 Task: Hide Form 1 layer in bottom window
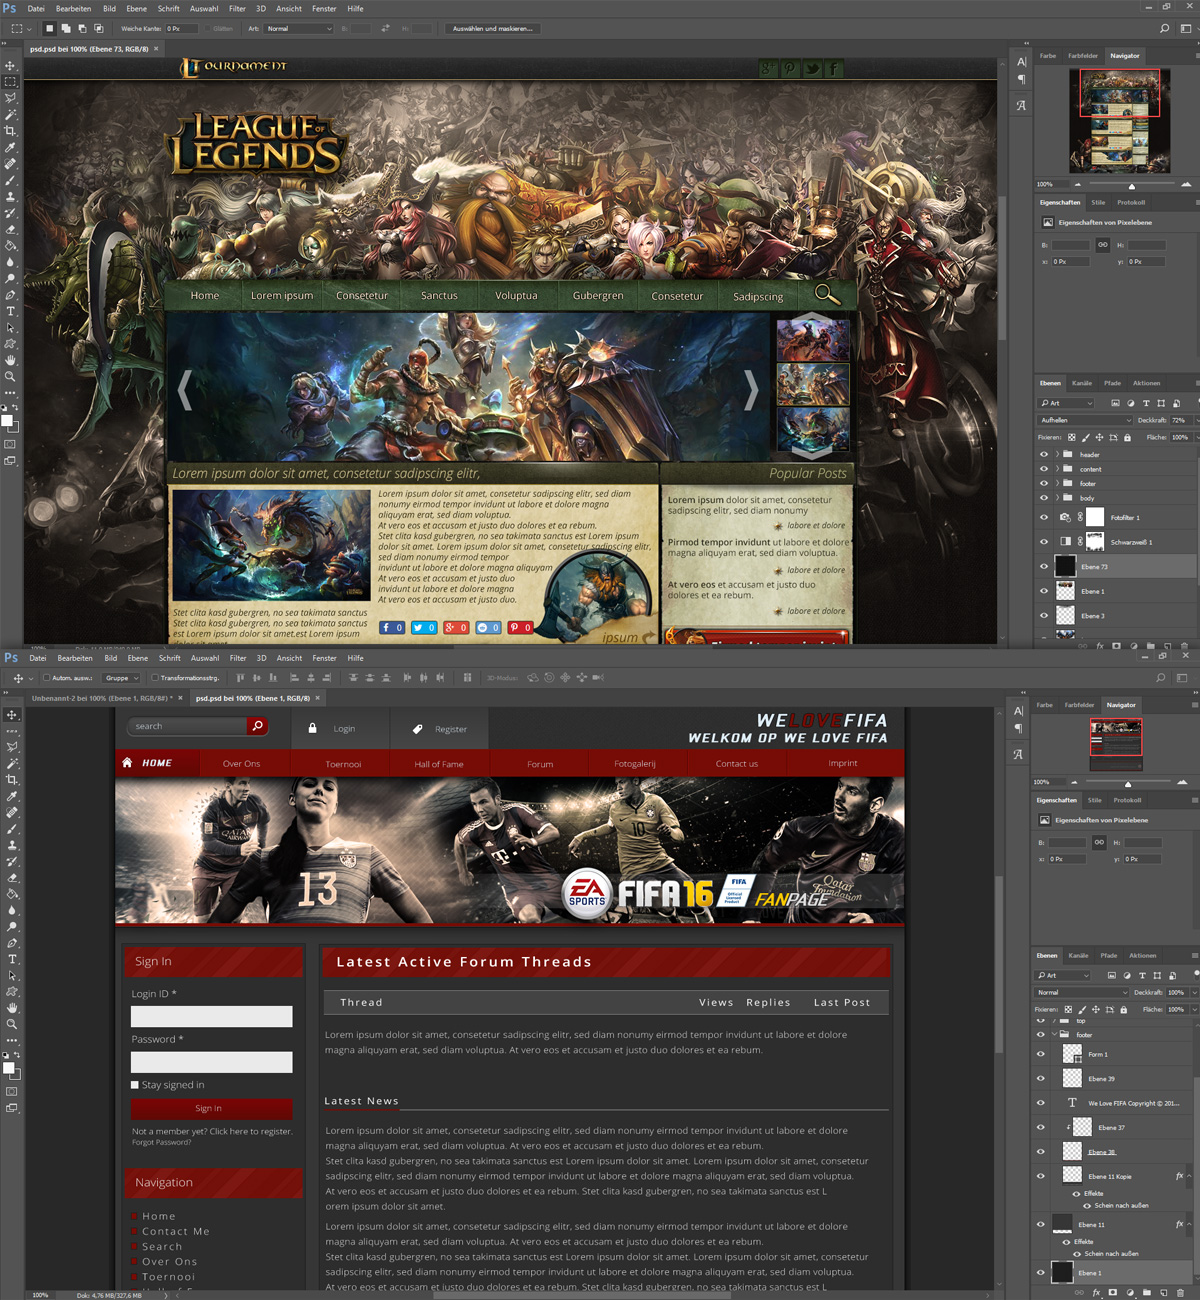coord(1041,1054)
